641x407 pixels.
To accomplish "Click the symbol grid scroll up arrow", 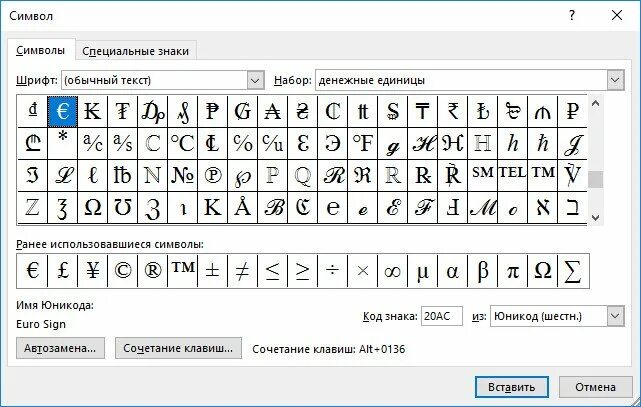I will [x=596, y=103].
